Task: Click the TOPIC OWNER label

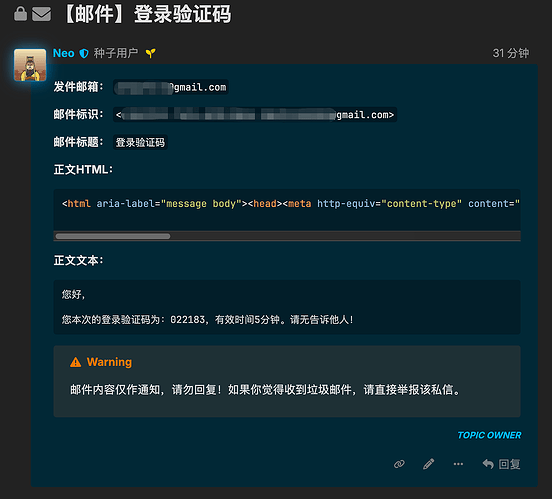Action: (489, 435)
